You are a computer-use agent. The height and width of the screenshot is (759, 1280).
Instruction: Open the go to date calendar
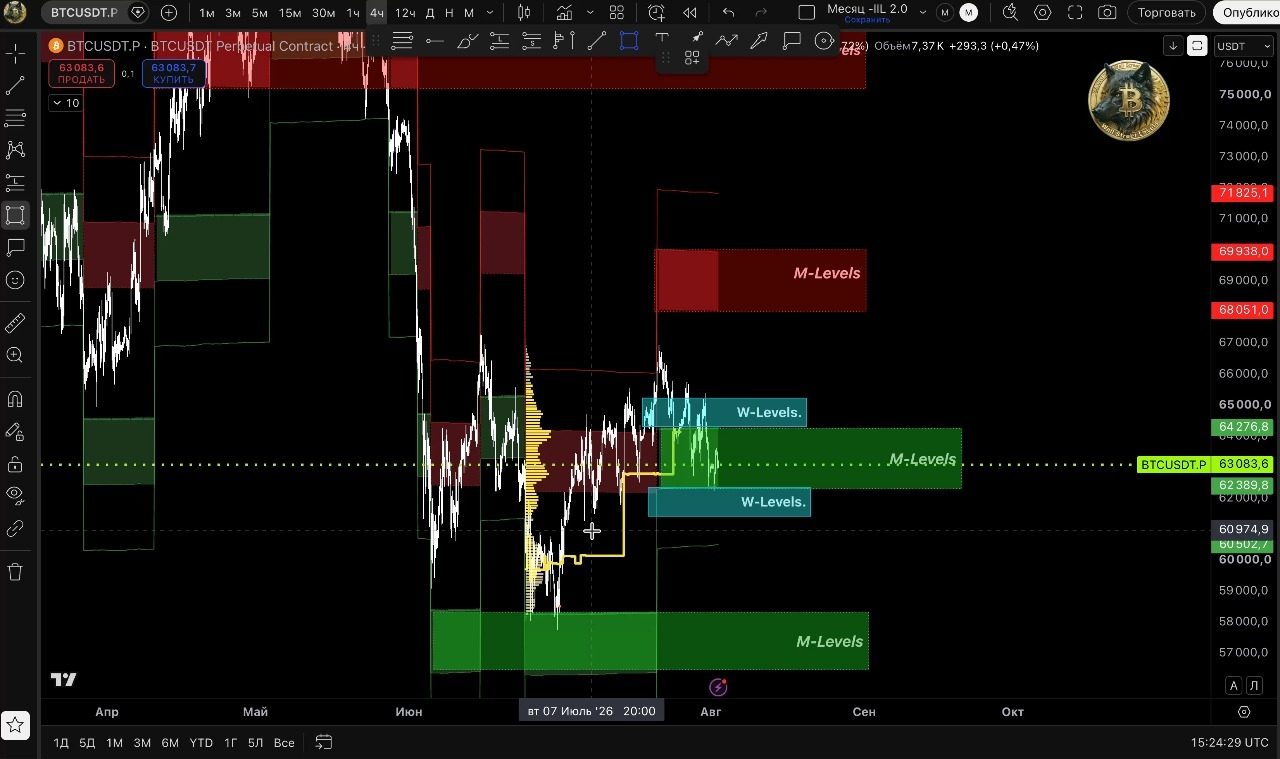point(323,742)
